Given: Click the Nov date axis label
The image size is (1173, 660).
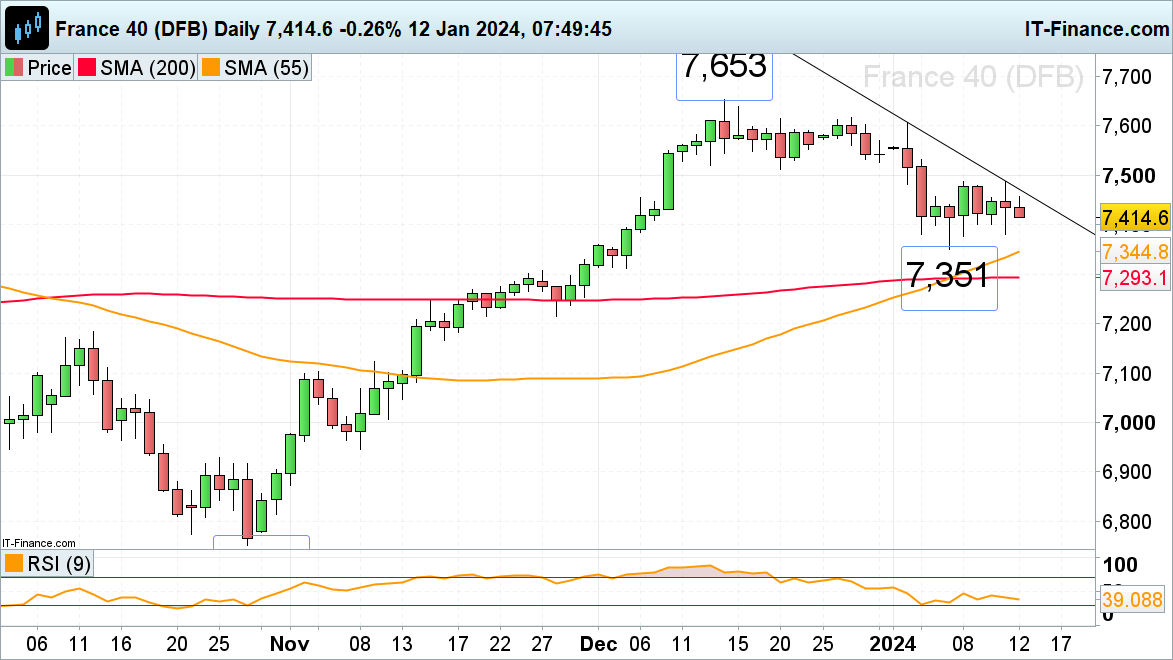Looking at the screenshot, I should (x=290, y=644).
